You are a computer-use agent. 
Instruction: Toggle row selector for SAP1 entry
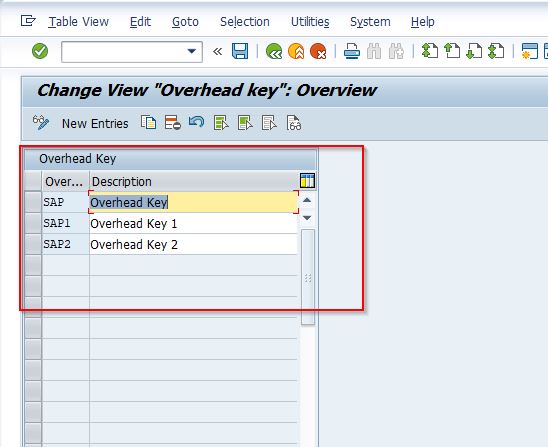[x=33, y=223]
